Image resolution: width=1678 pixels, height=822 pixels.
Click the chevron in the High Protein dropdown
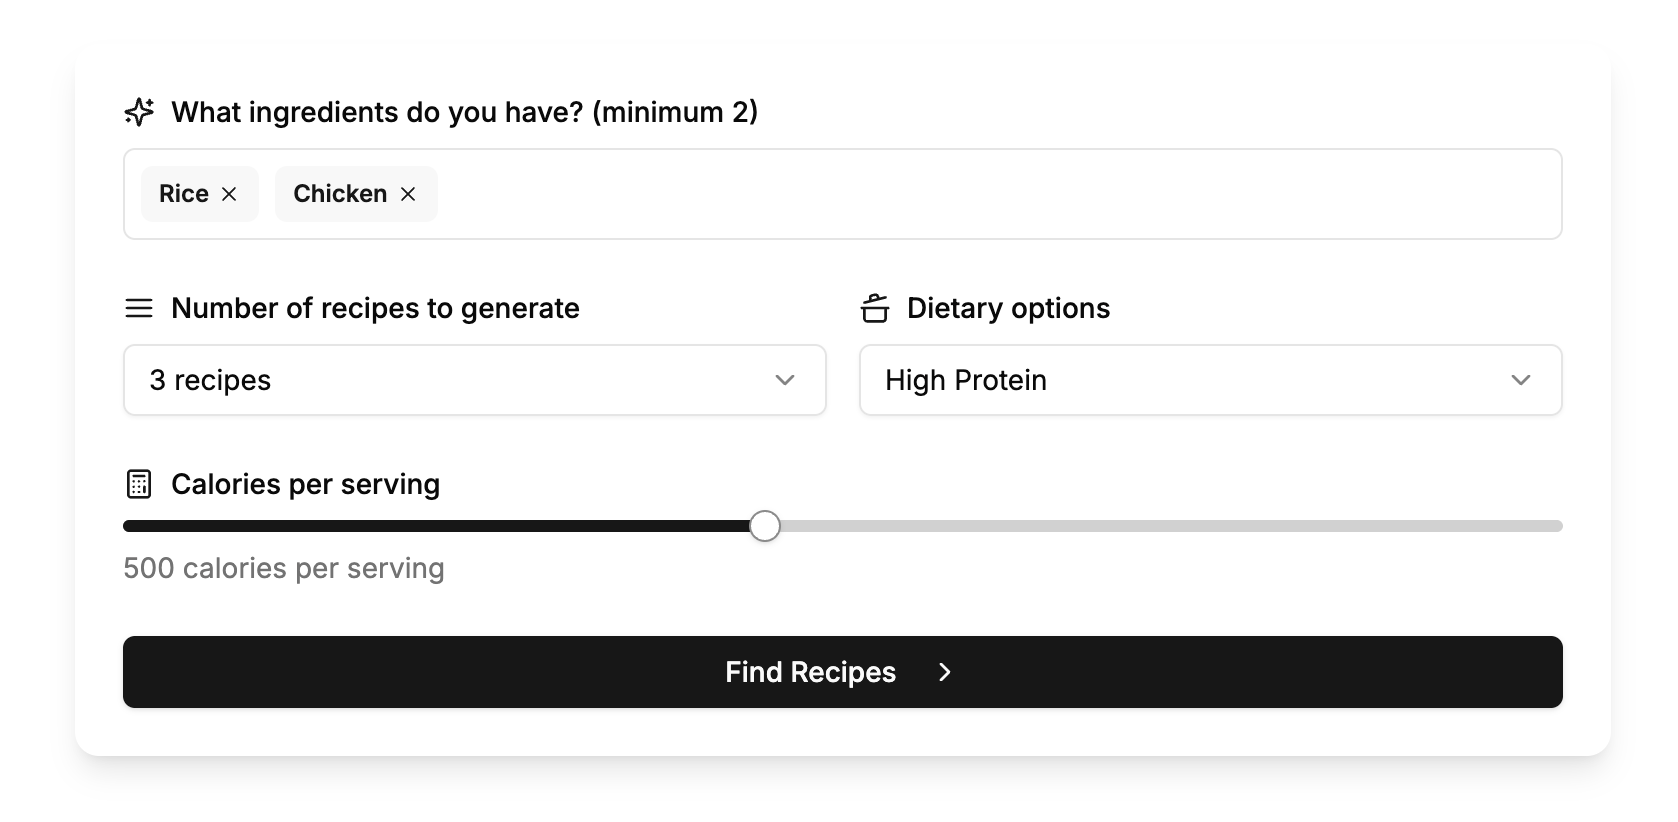pyautogui.click(x=1521, y=380)
